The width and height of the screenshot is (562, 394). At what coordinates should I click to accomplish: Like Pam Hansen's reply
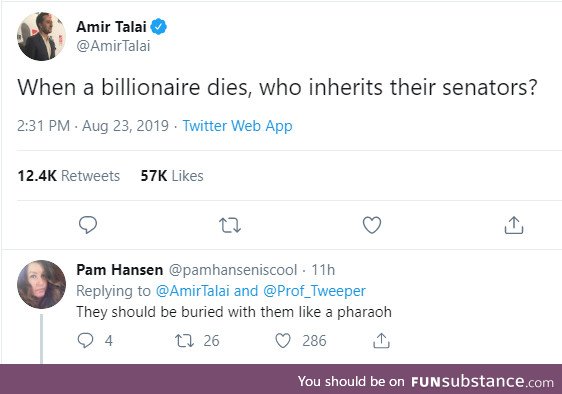[x=283, y=340]
